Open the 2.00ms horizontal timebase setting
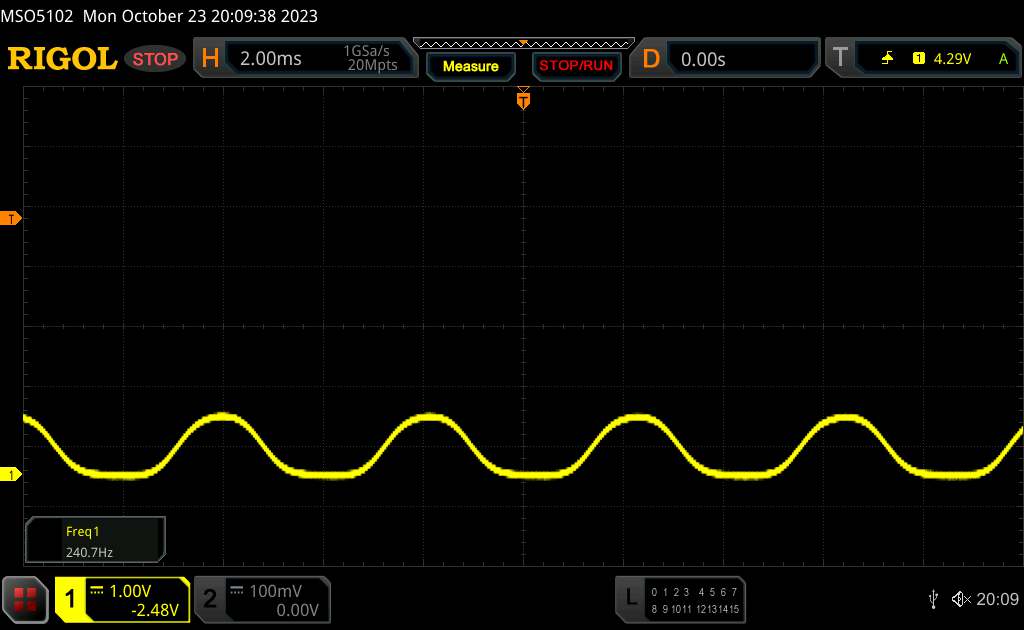This screenshot has height=630, width=1024. coord(271,59)
